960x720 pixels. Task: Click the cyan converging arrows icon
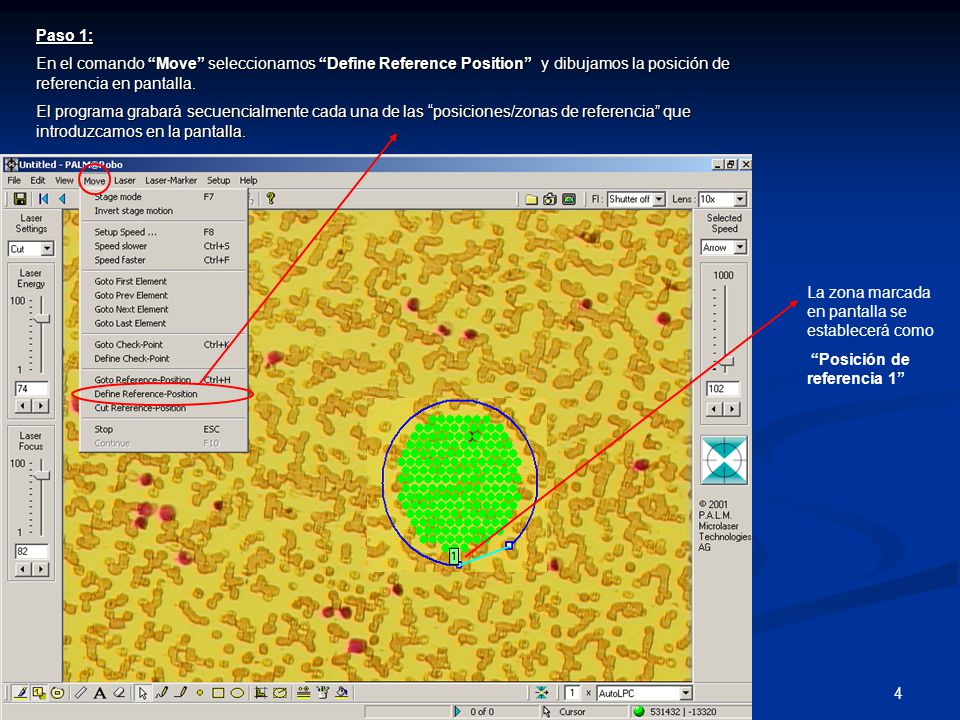tap(542, 692)
